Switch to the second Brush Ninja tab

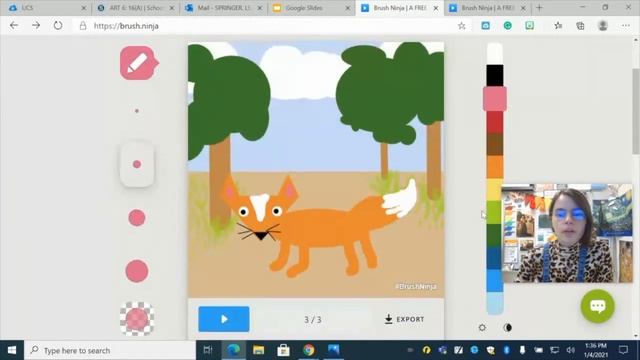(488, 8)
